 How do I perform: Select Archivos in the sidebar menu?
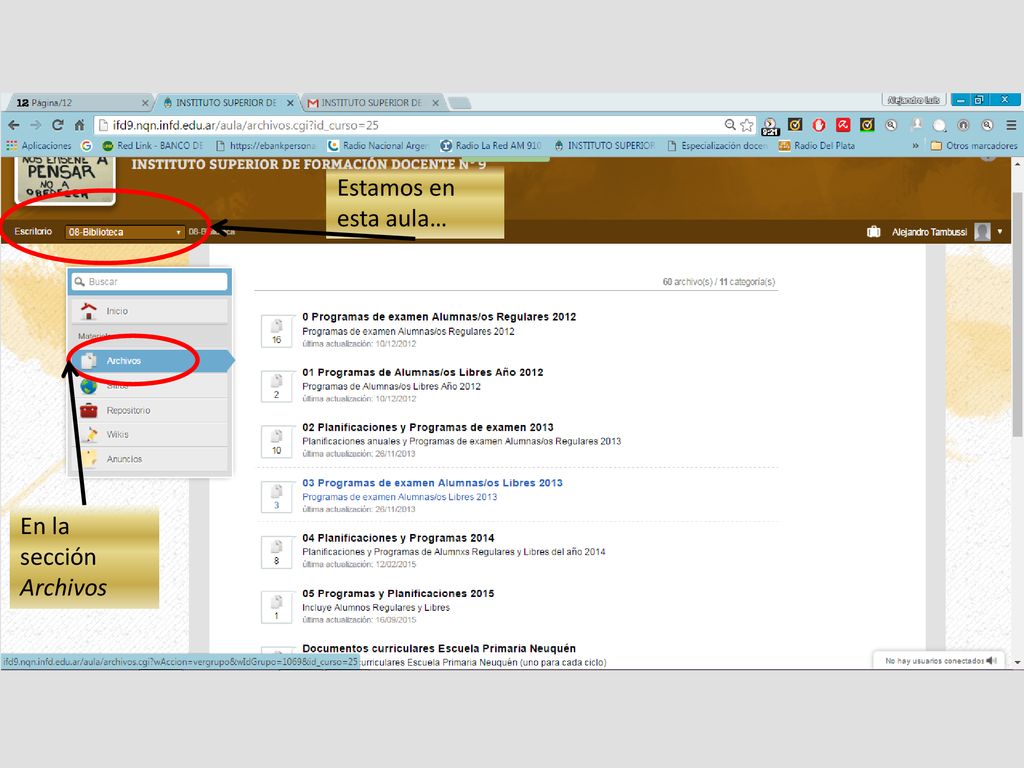click(150, 360)
